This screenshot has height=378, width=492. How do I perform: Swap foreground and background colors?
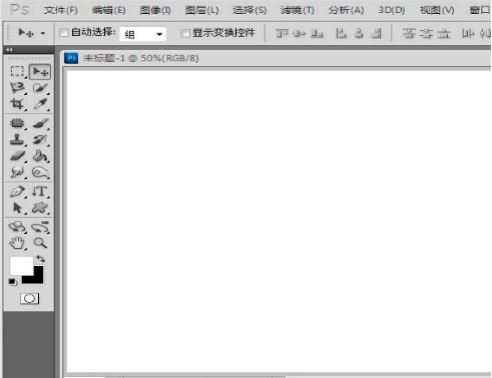(x=41, y=258)
